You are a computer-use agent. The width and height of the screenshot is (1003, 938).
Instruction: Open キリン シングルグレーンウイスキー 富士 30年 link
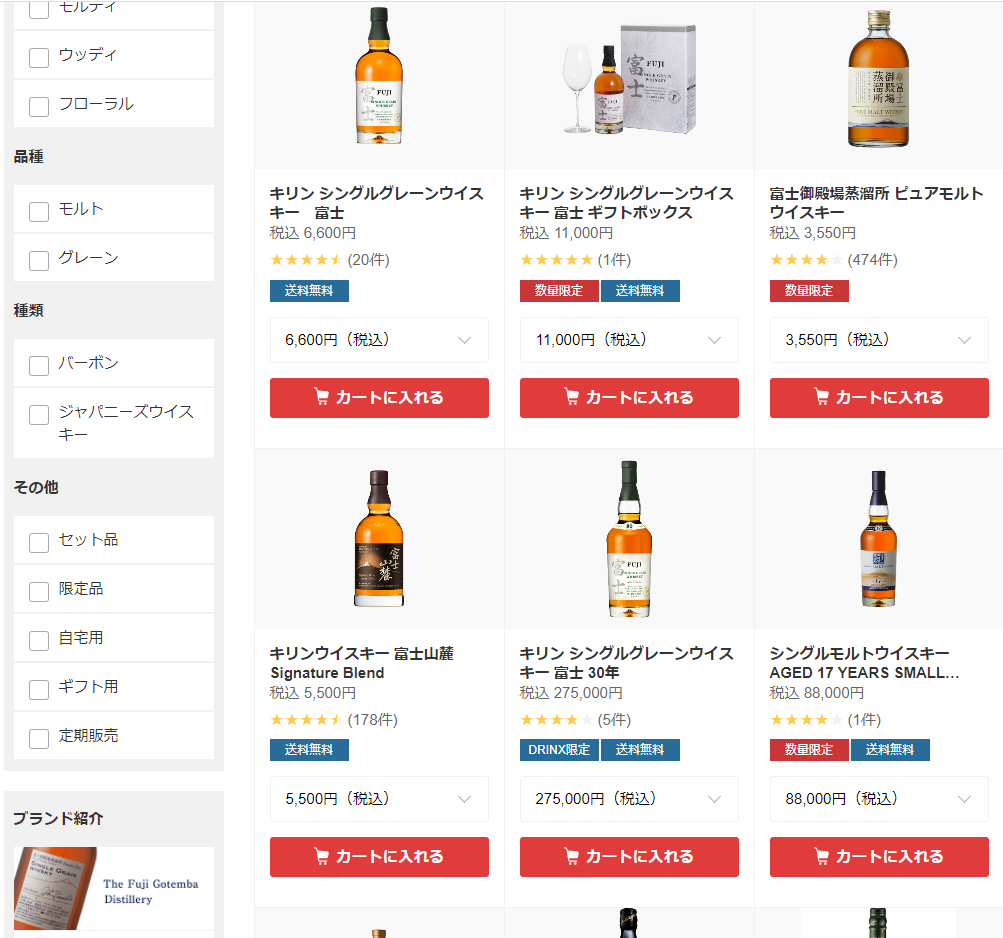click(626, 662)
